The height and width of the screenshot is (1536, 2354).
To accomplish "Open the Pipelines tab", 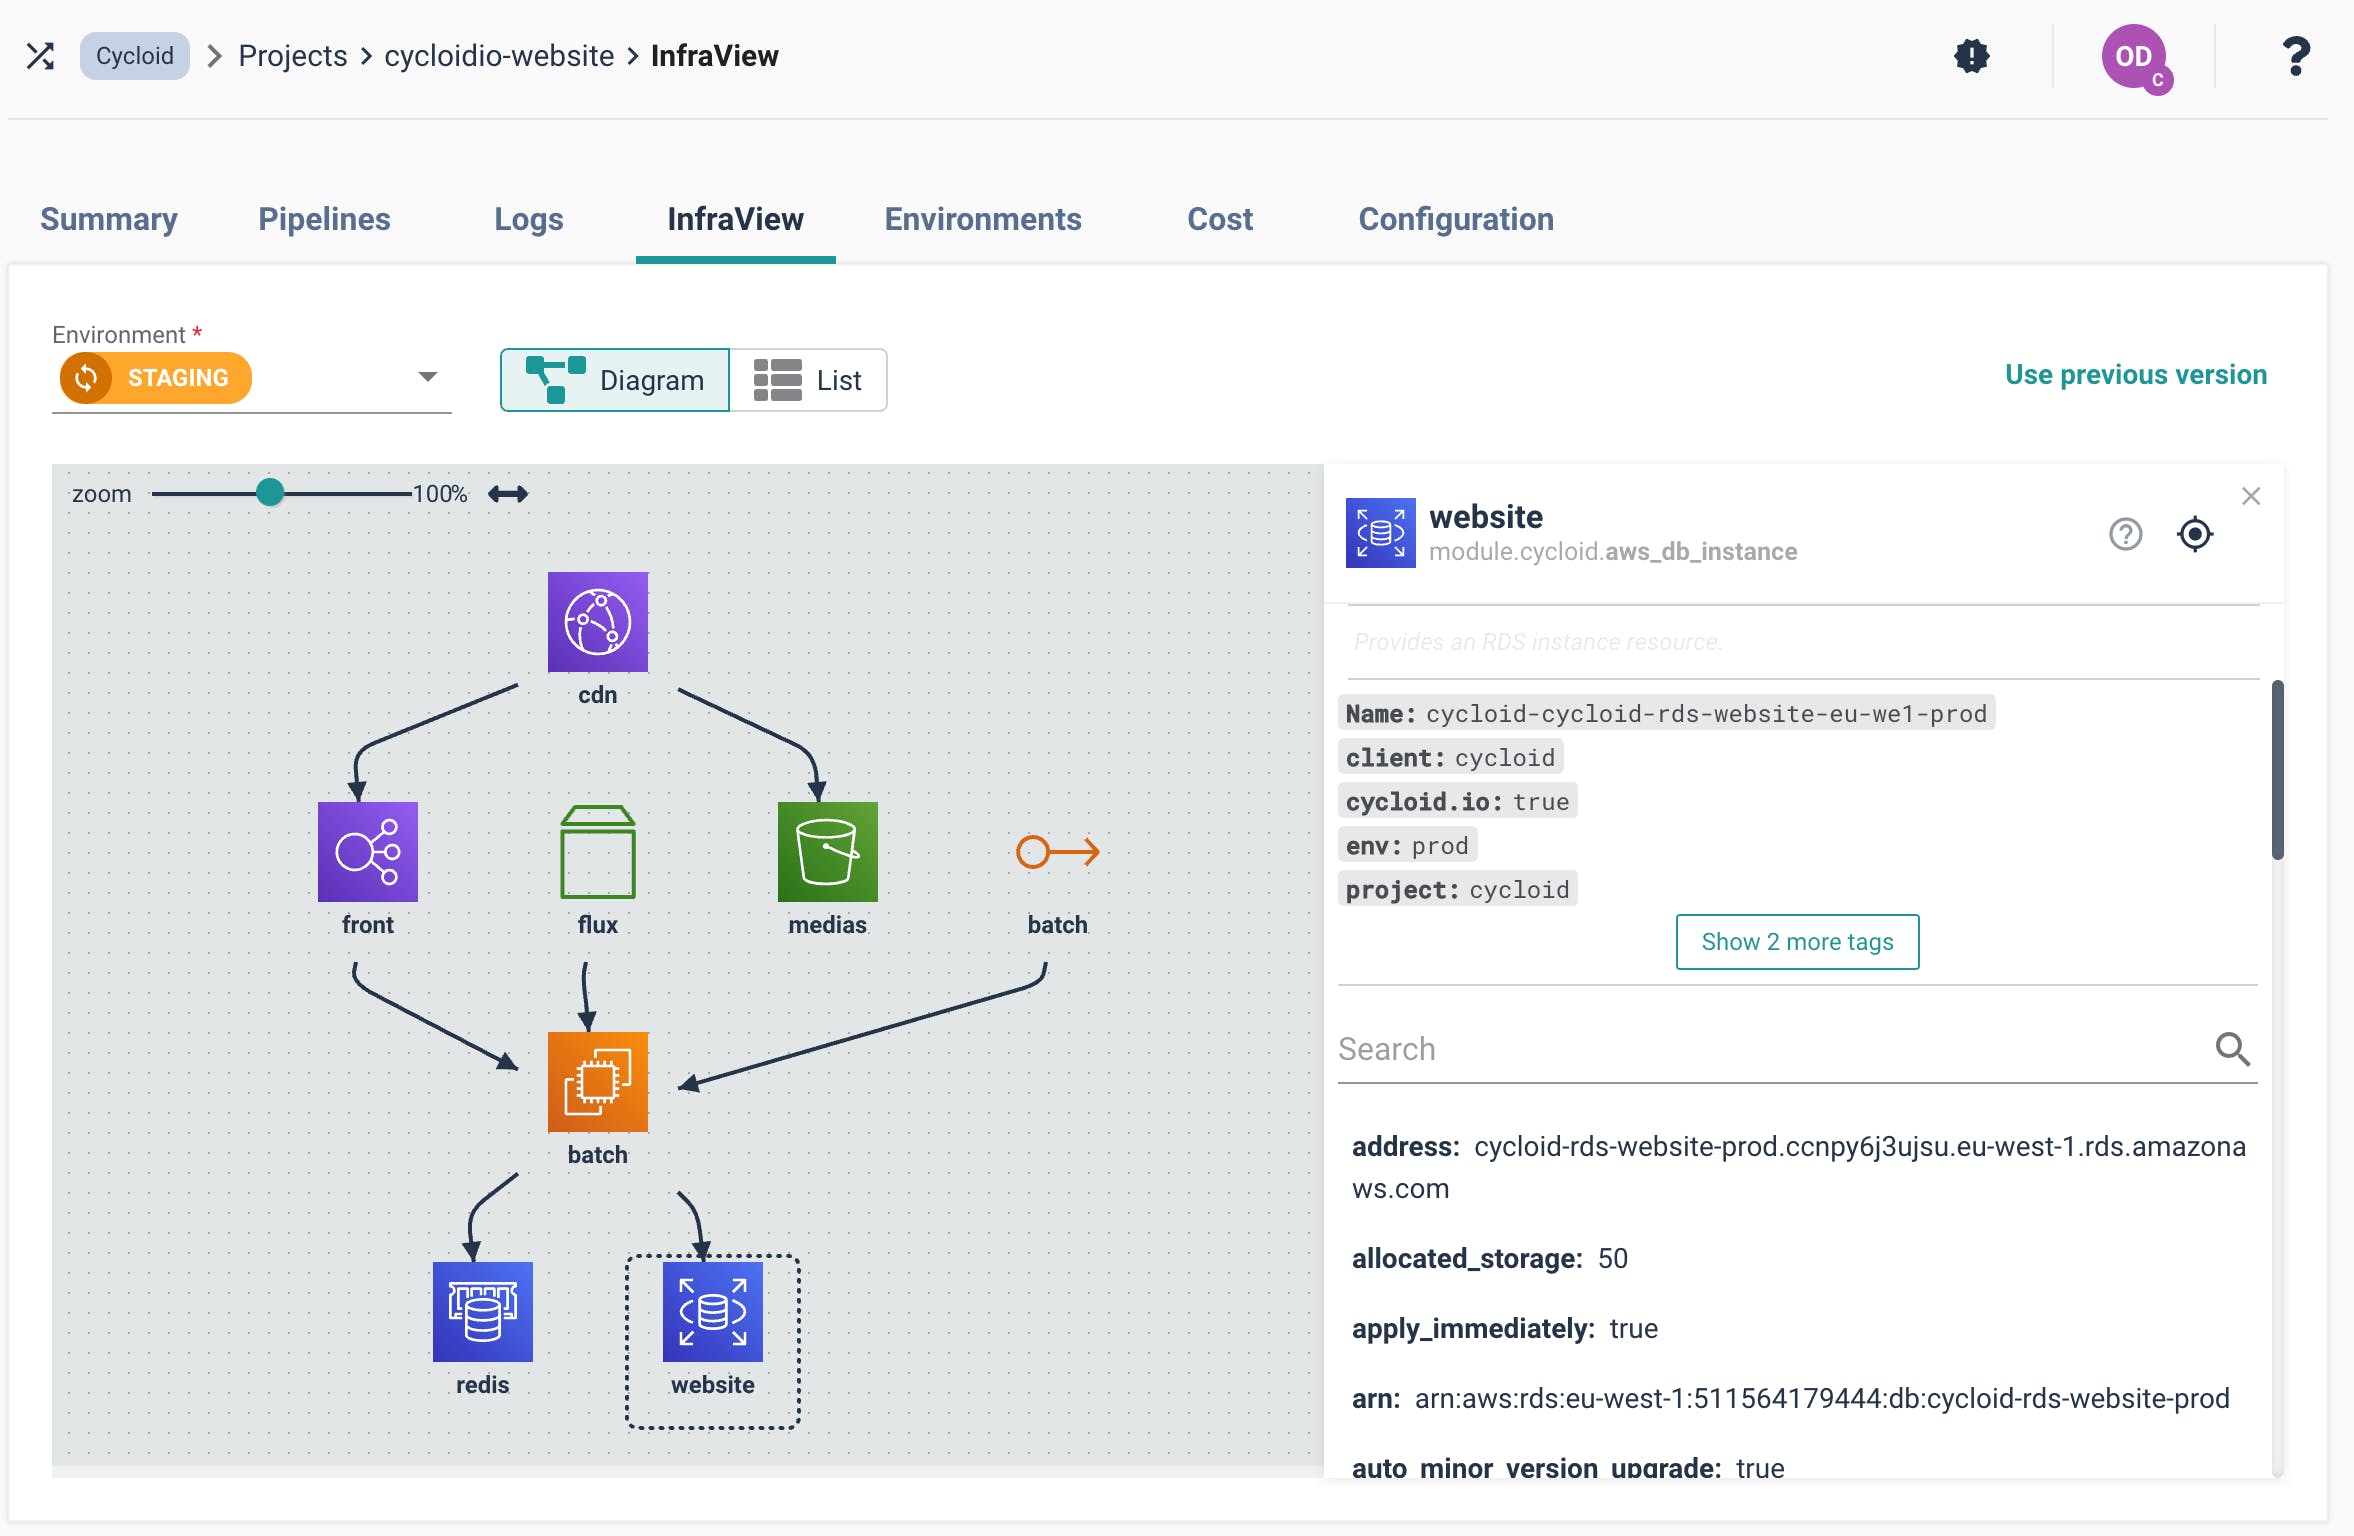I will click(324, 219).
